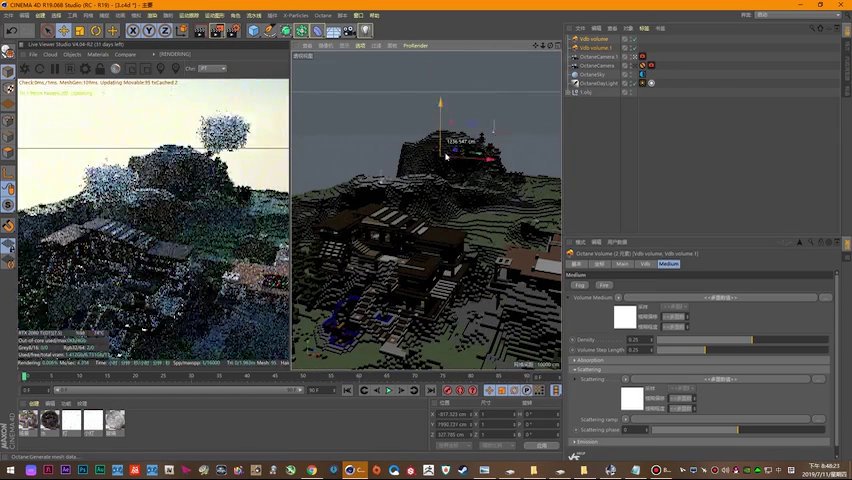Screen dimensions: 852x480
Task: Switch to the Vdb tab
Action: (x=645, y=264)
